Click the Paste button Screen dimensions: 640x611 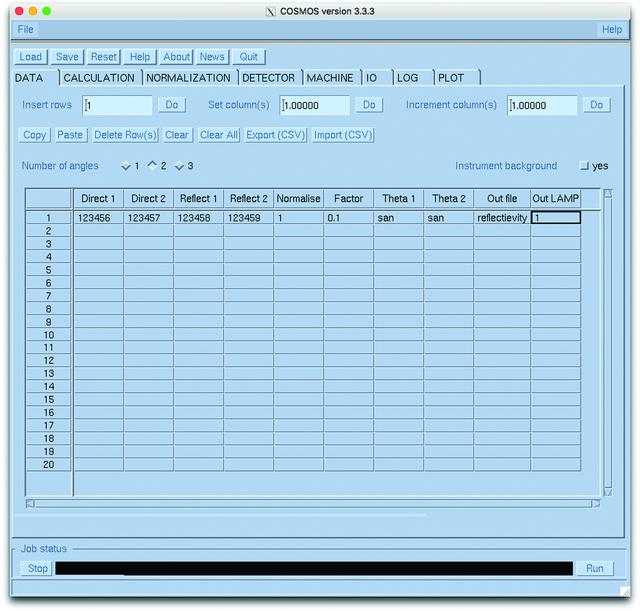pos(70,135)
